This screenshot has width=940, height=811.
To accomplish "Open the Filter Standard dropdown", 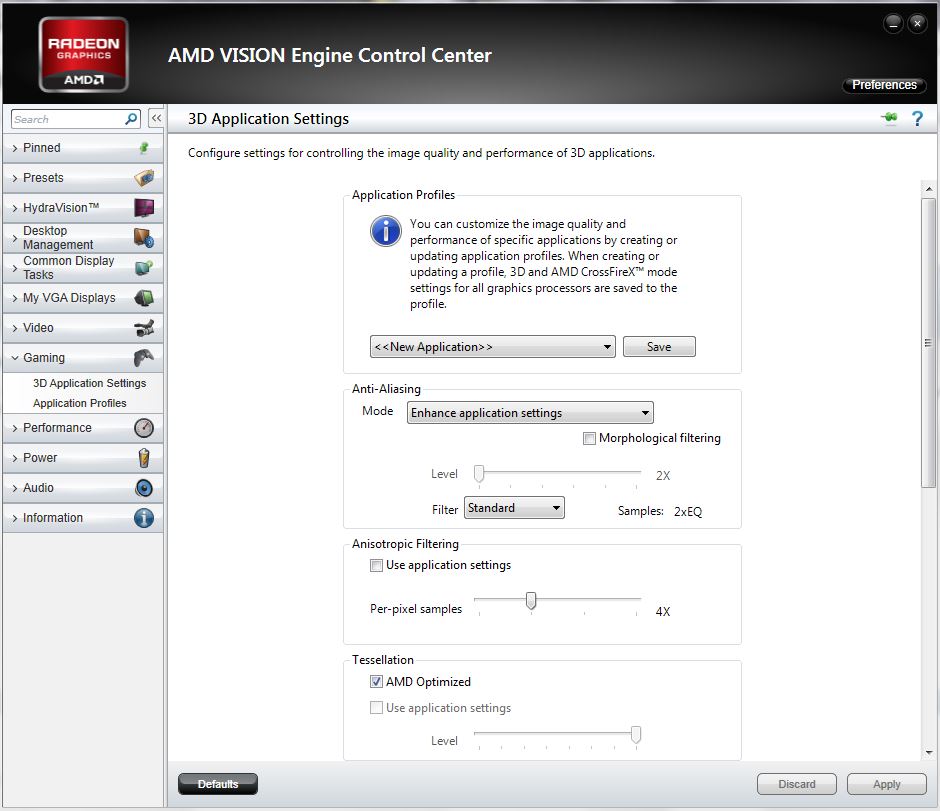I will tap(514, 508).
